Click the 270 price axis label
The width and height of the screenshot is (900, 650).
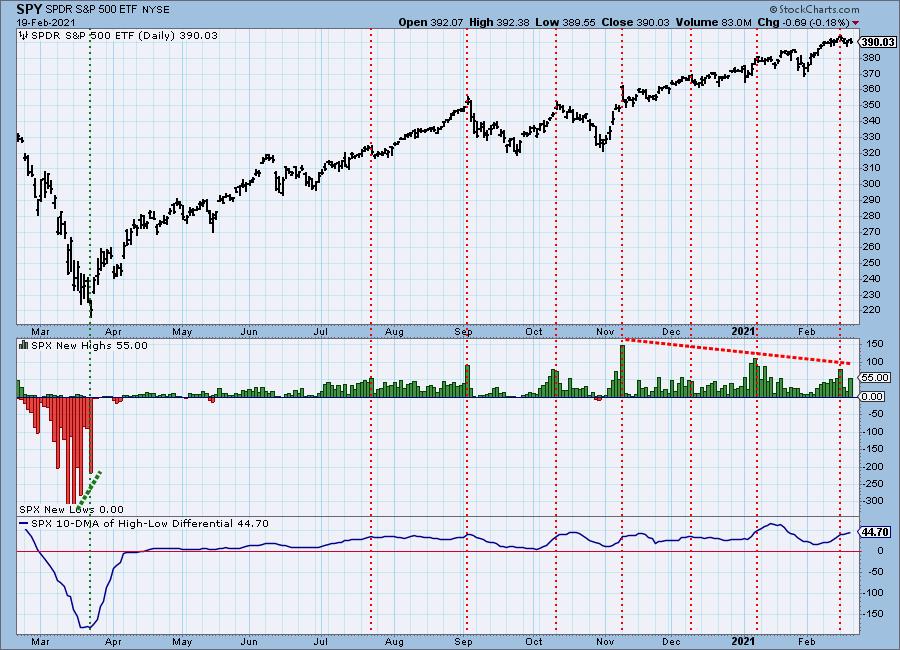click(871, 231)
